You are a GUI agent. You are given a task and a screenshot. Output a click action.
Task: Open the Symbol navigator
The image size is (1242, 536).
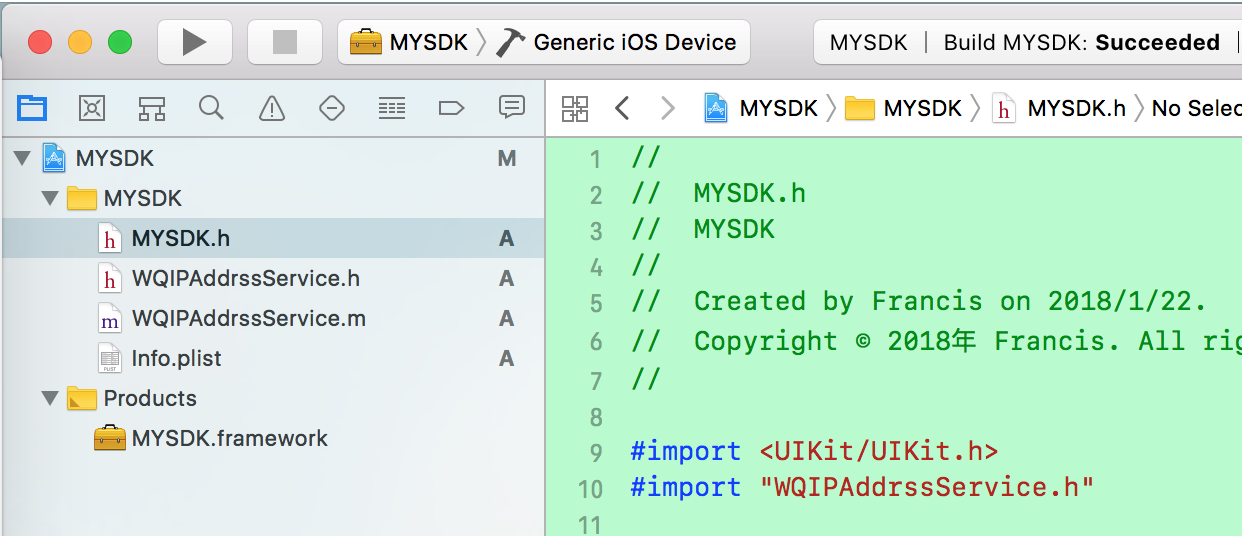pyautogui.click(x=152, y=107)
